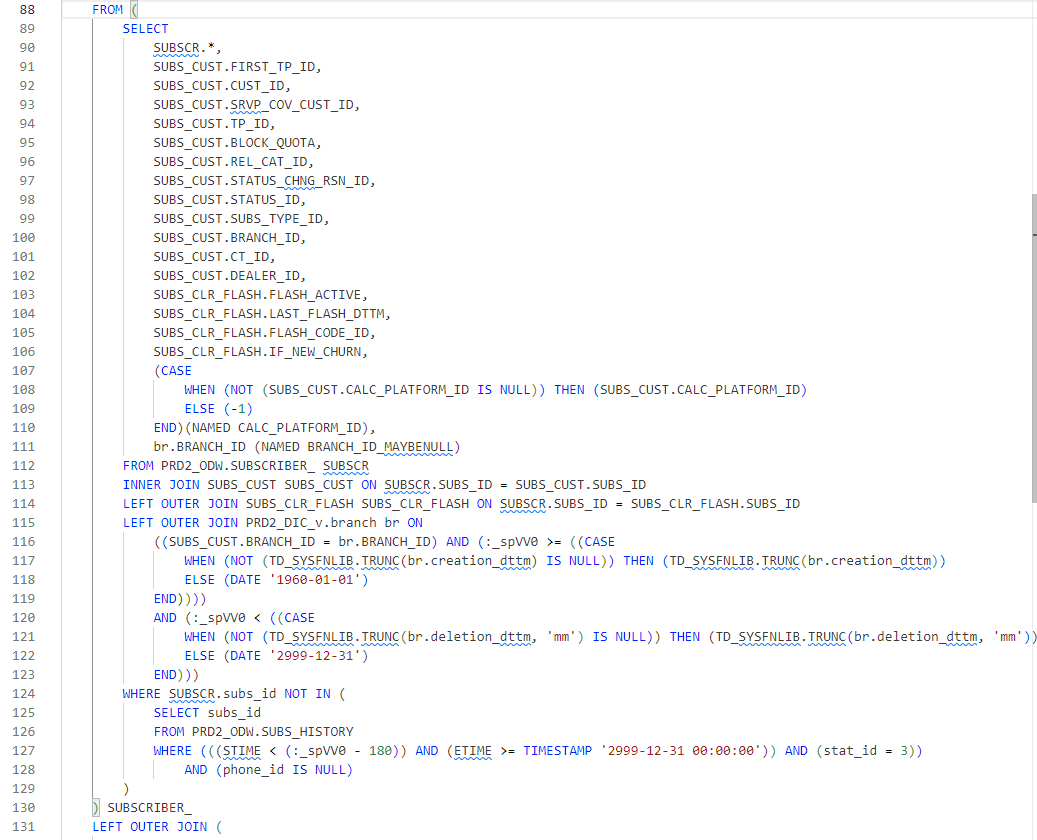Click the opening parenthesis after FROM on line 88
This screenshot has height=840, width=1037.
point(135,9)
